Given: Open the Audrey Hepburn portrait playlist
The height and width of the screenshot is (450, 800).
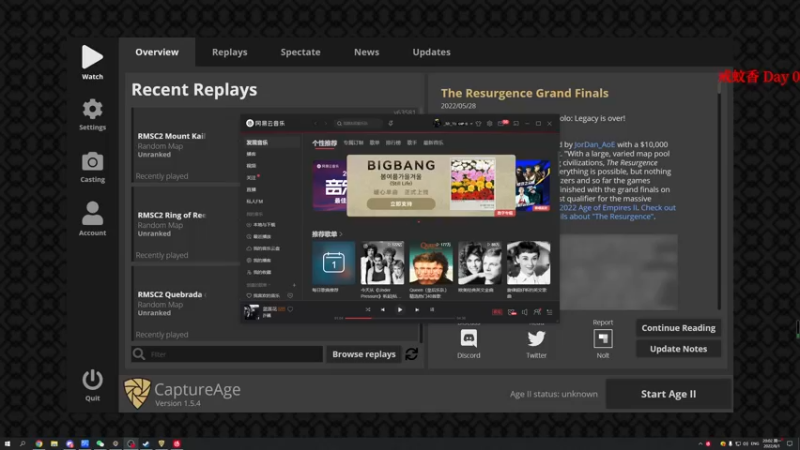Looking at the screenshot, I should (529, 263).
